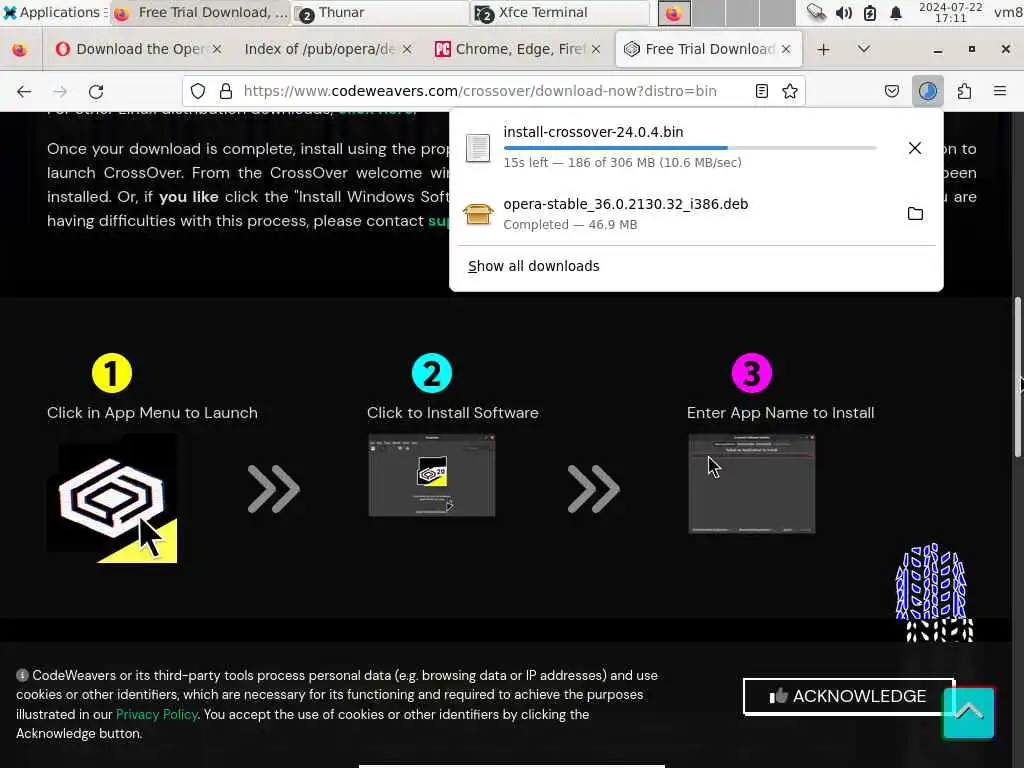
Task: Click the teal scroll-to-top arrow button
Action: click(x=968, y=712)
